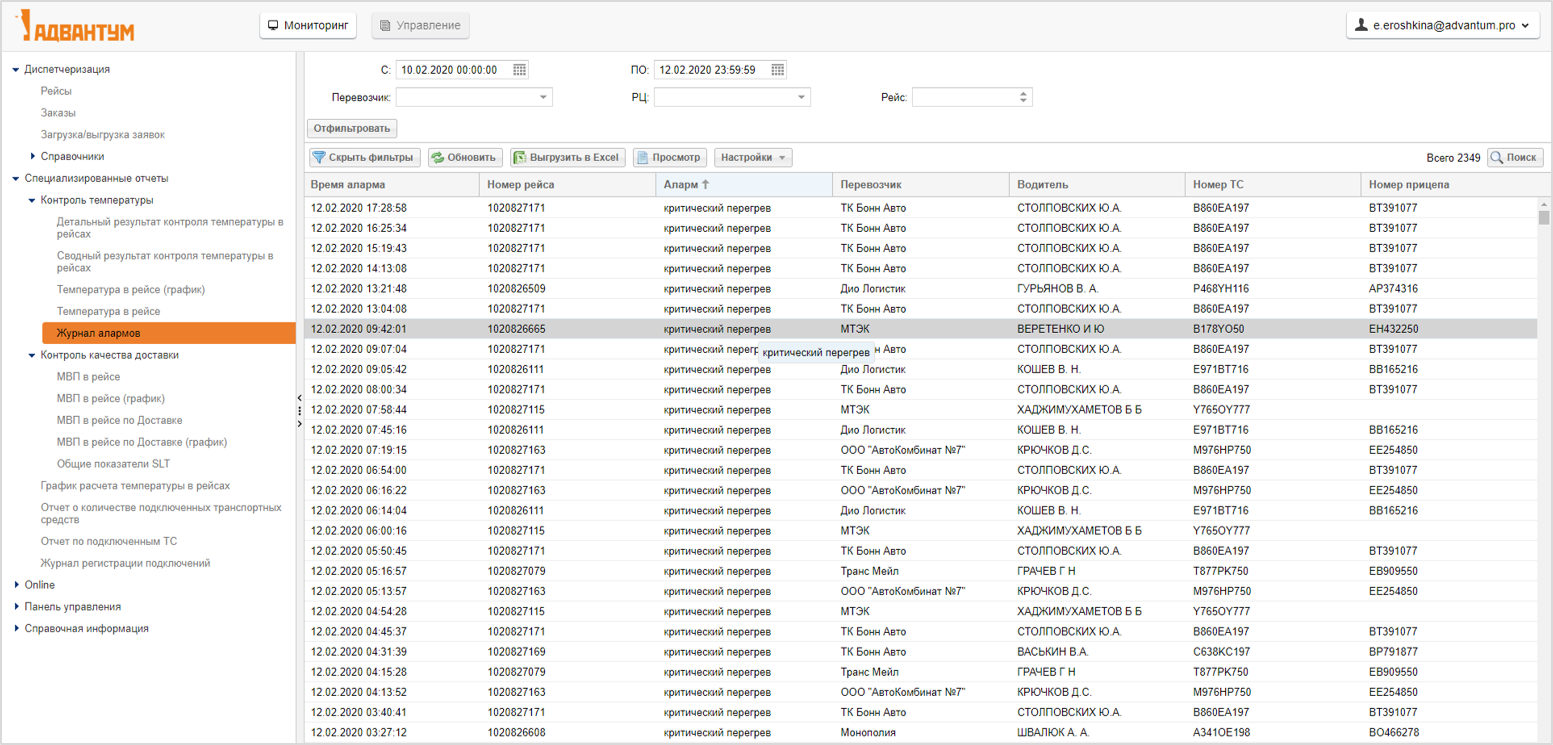Open Температура в рейсе (график) report
This screenshot has width=1553, height=745.
[x=130, y=290]
